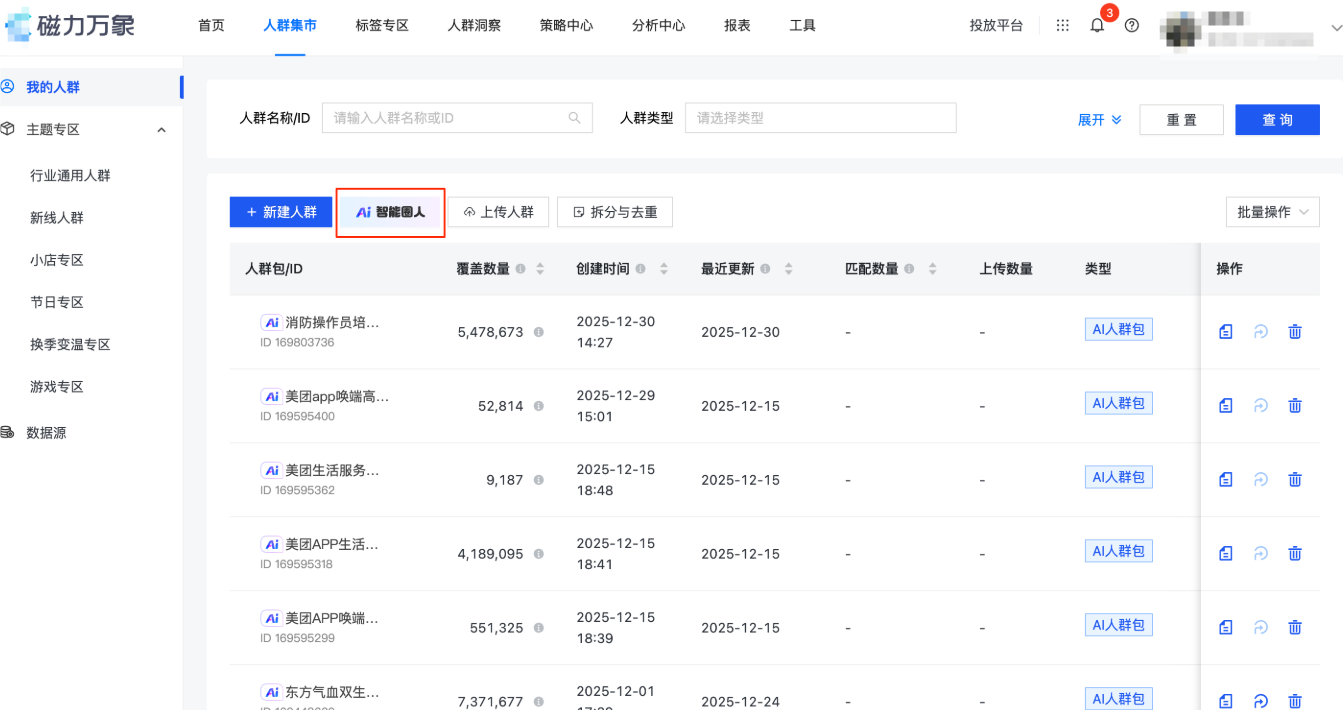Open the 人群类型 type selector

pyautogui.click(x=821, y=118)
